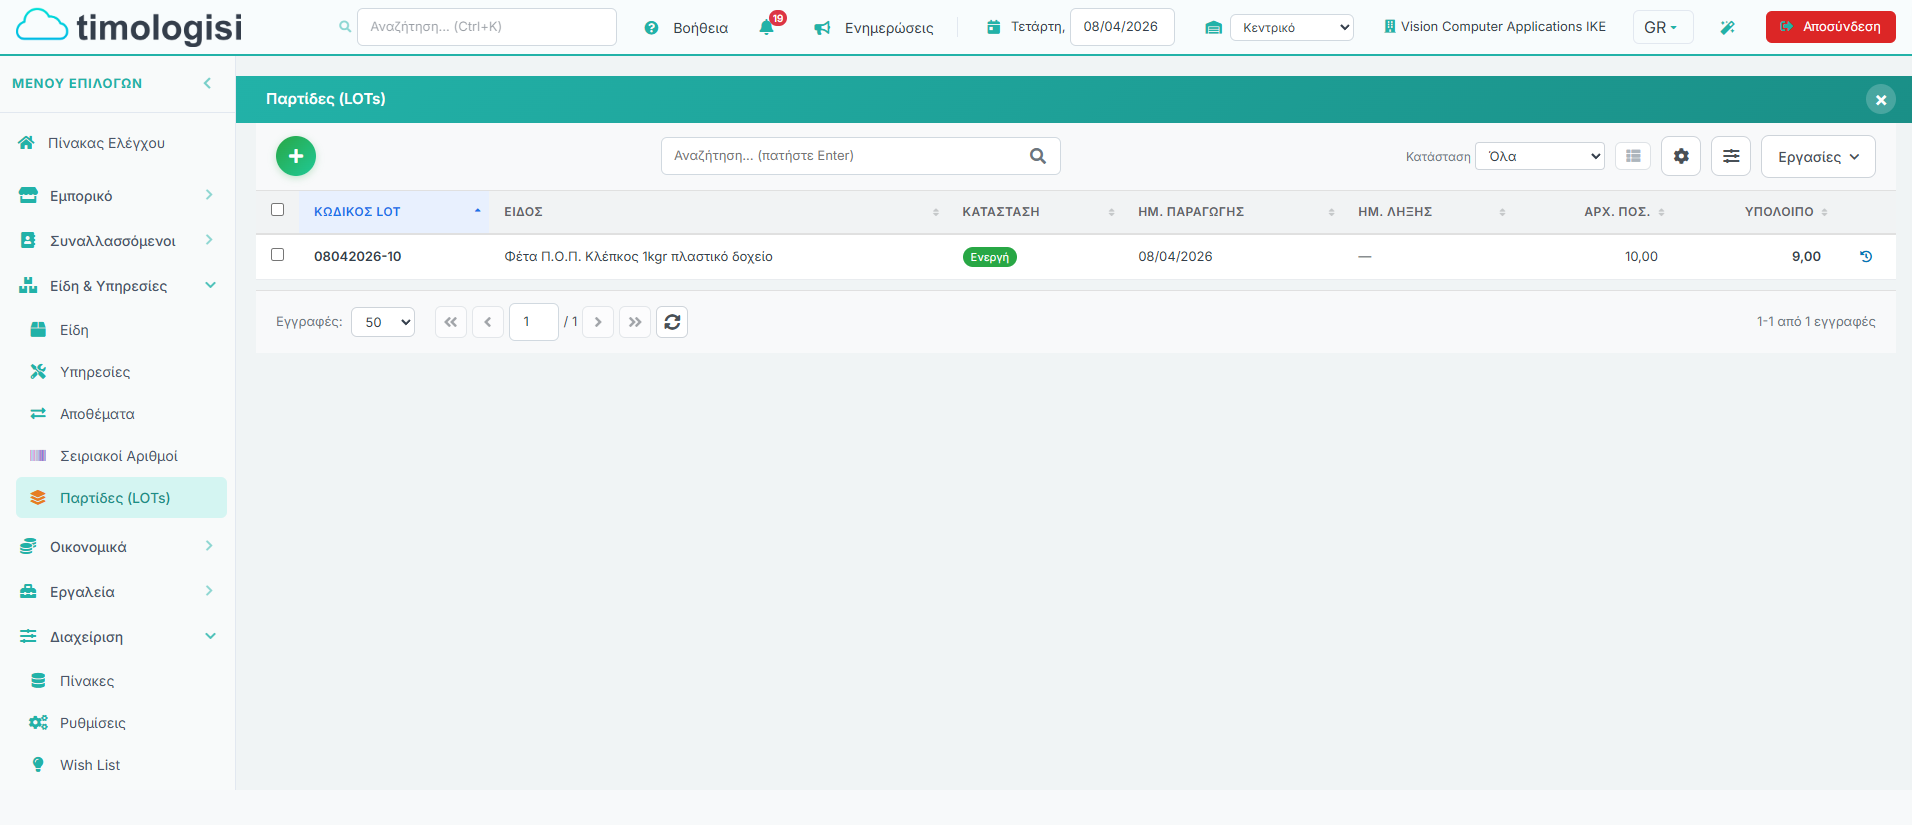1912x825 pixels.
Task: Click Φέτα Π.Ο.Π. Κλέπκος item text
Action: pyautogui.click(x=638, y=257)
